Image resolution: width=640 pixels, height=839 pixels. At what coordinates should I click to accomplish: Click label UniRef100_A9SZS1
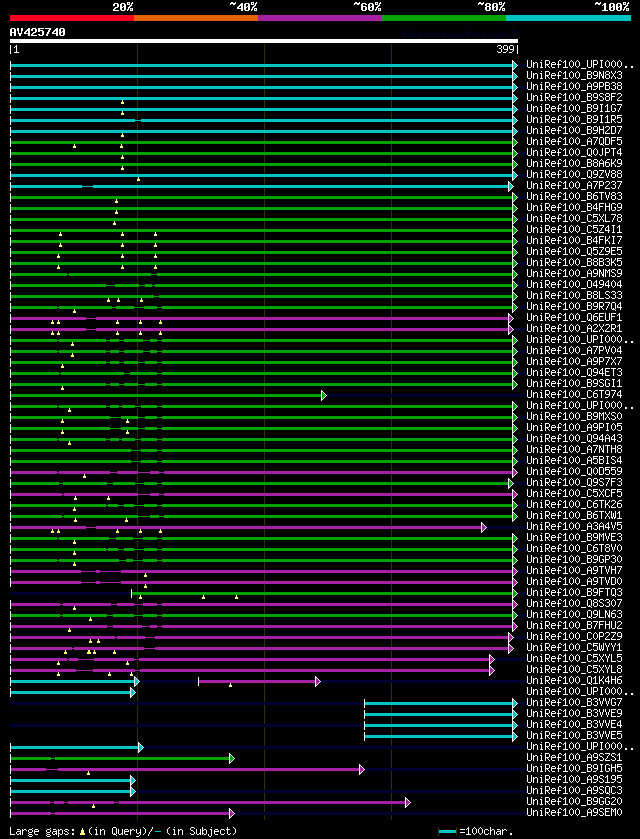[574, 757]
